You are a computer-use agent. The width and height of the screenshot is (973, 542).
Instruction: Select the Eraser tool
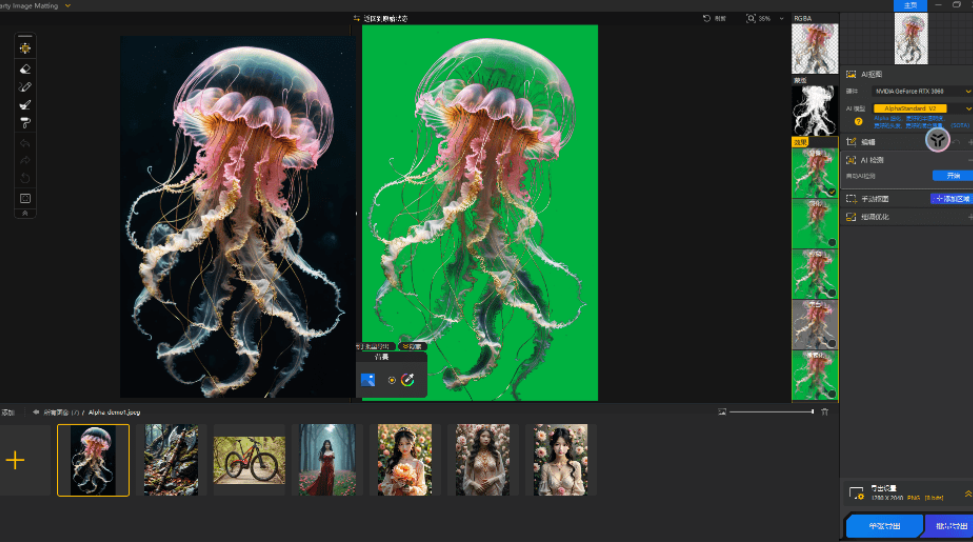point(25,69)
